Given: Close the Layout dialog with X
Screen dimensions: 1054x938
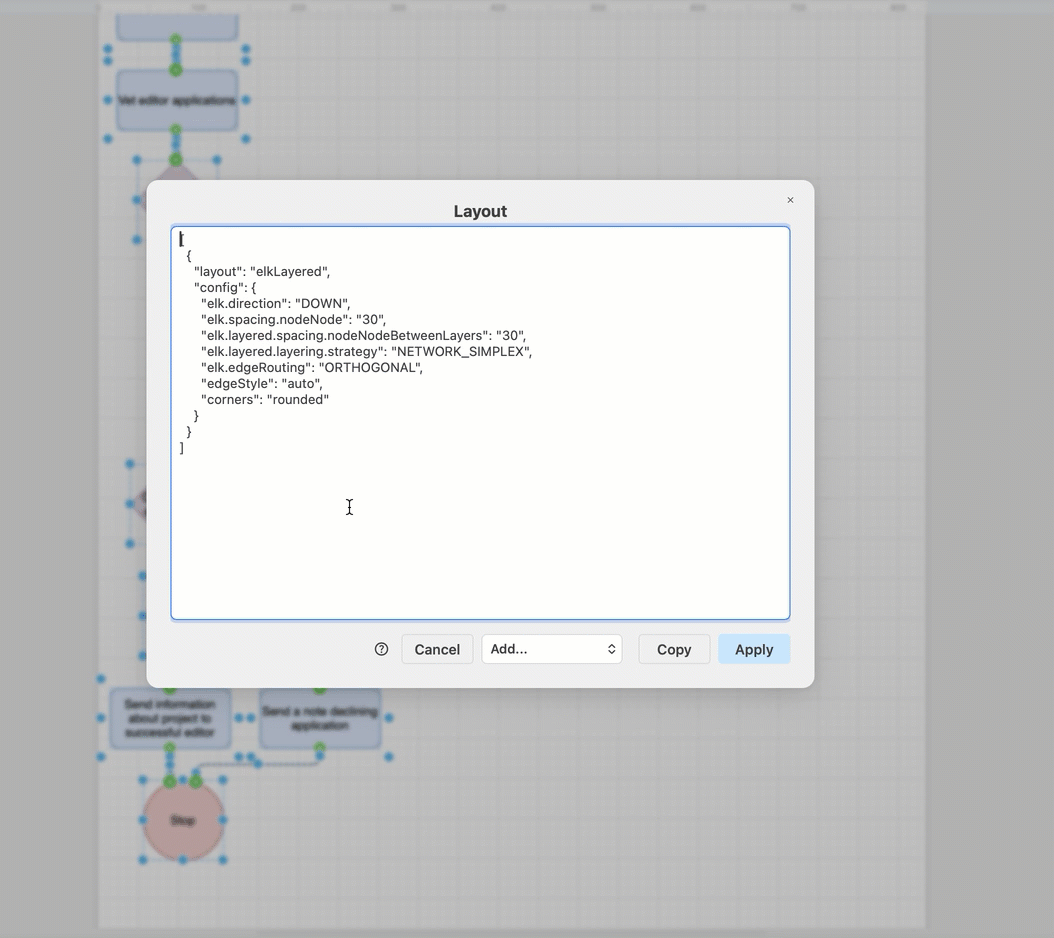Looking at the screenshot, I should pos(790,200).
